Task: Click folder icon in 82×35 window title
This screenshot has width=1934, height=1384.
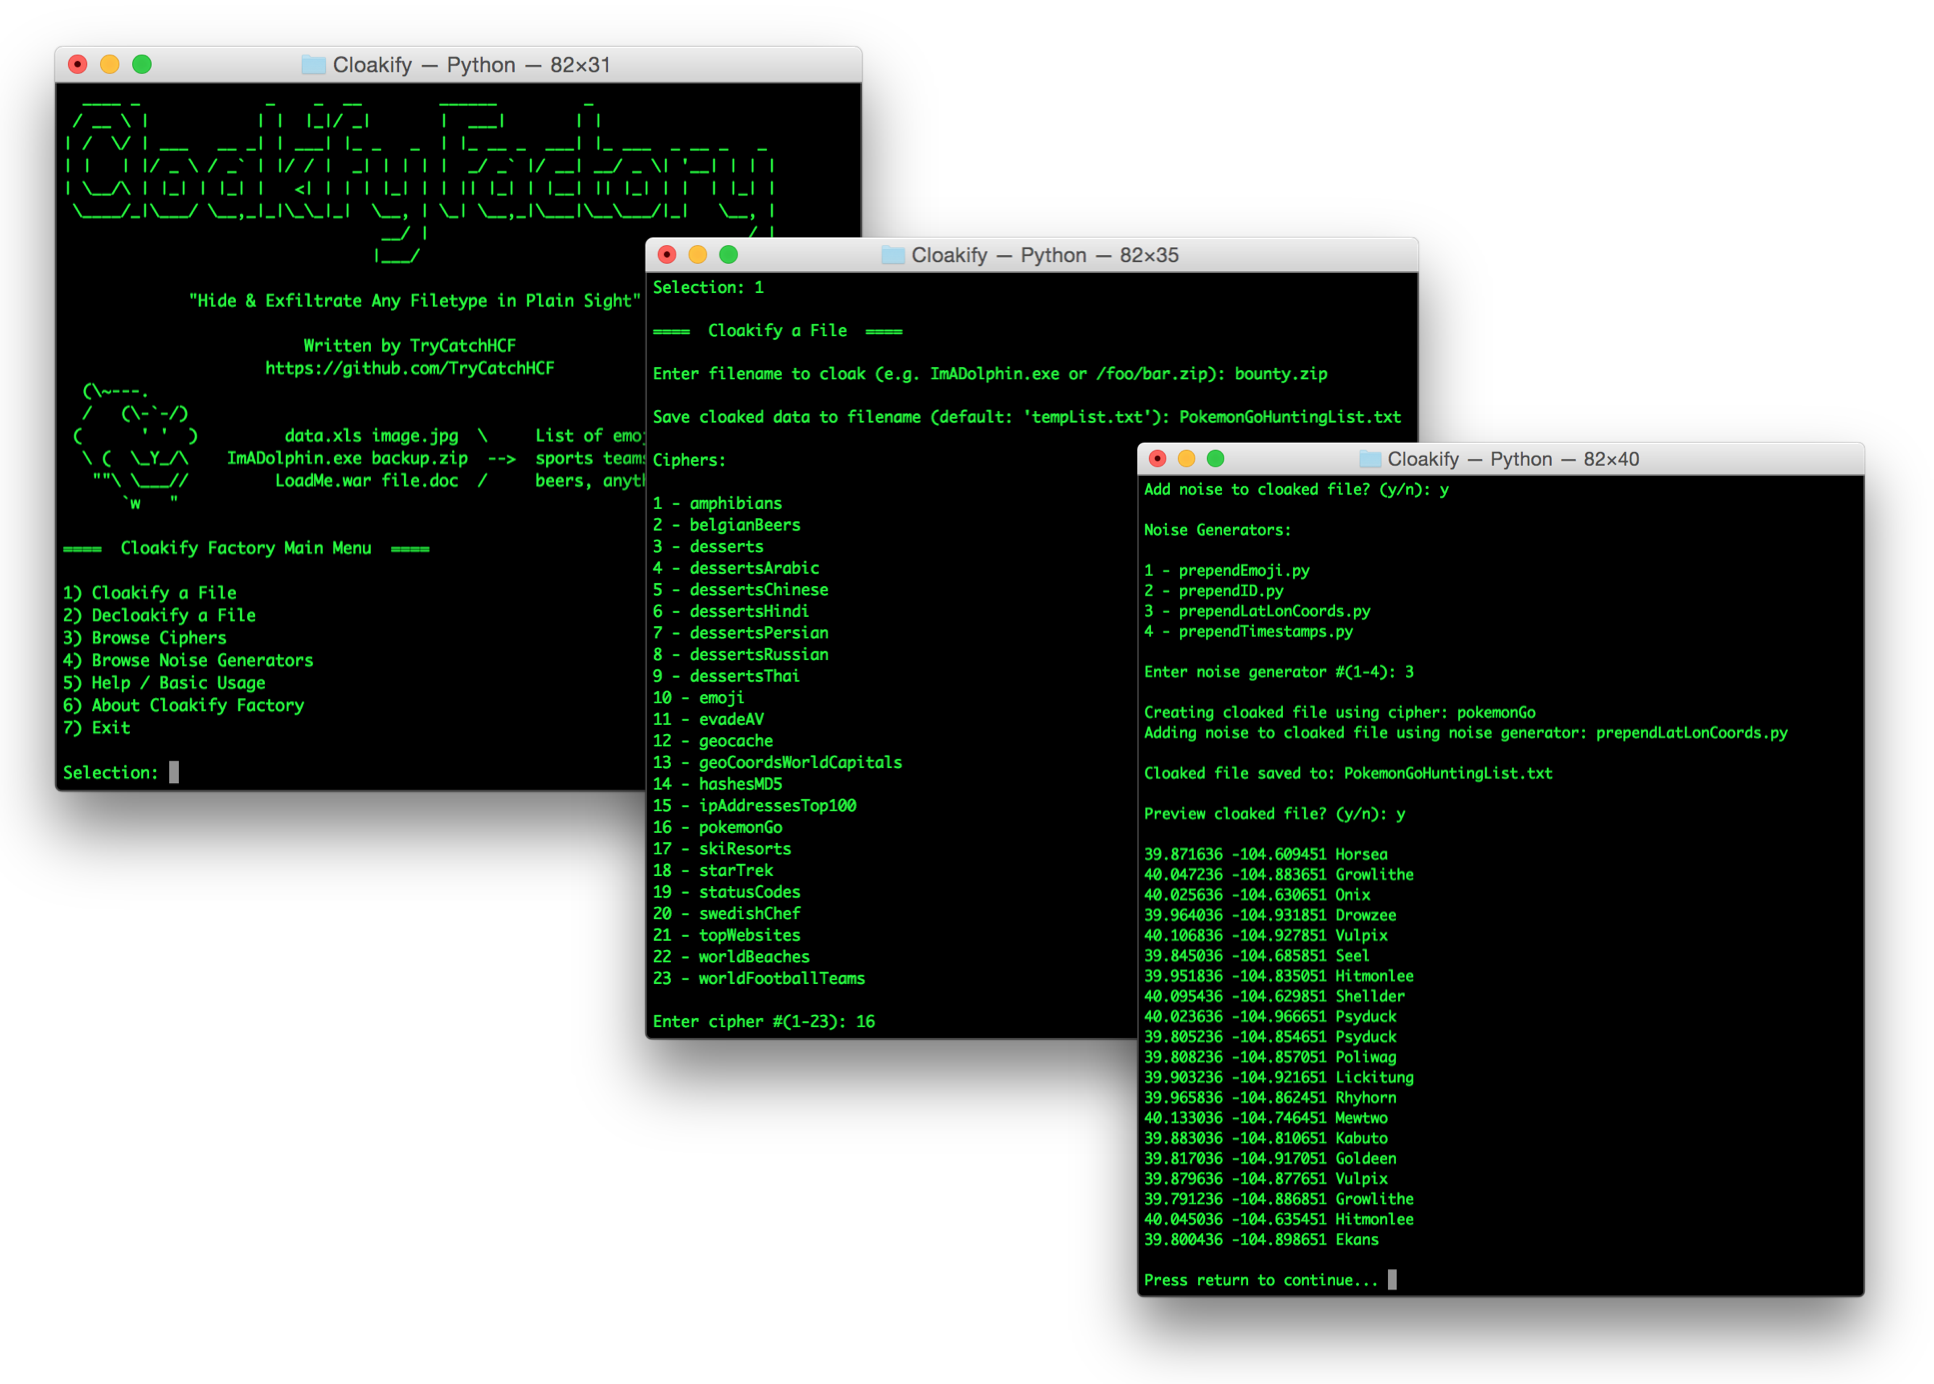Action: coord(892,255)
